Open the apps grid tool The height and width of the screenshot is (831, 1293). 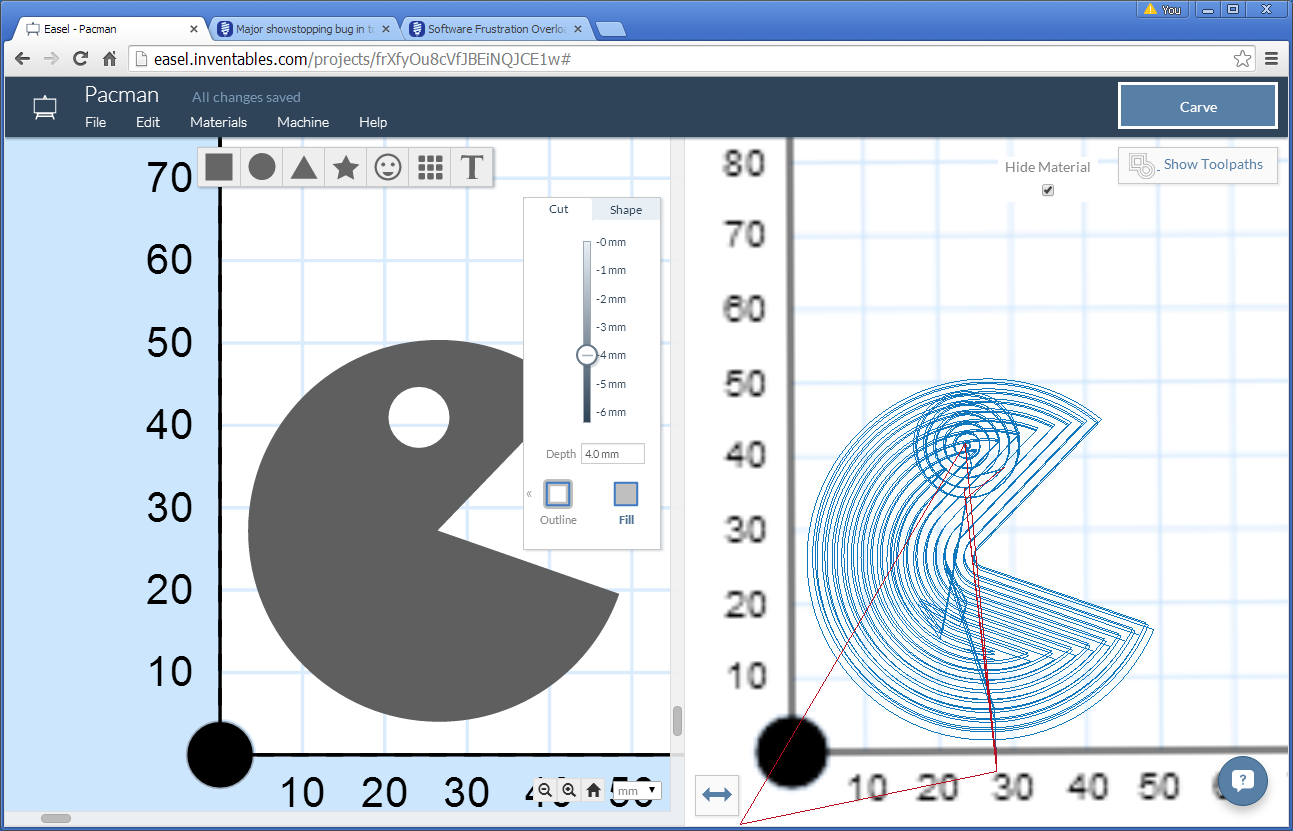tap(430, 167)
